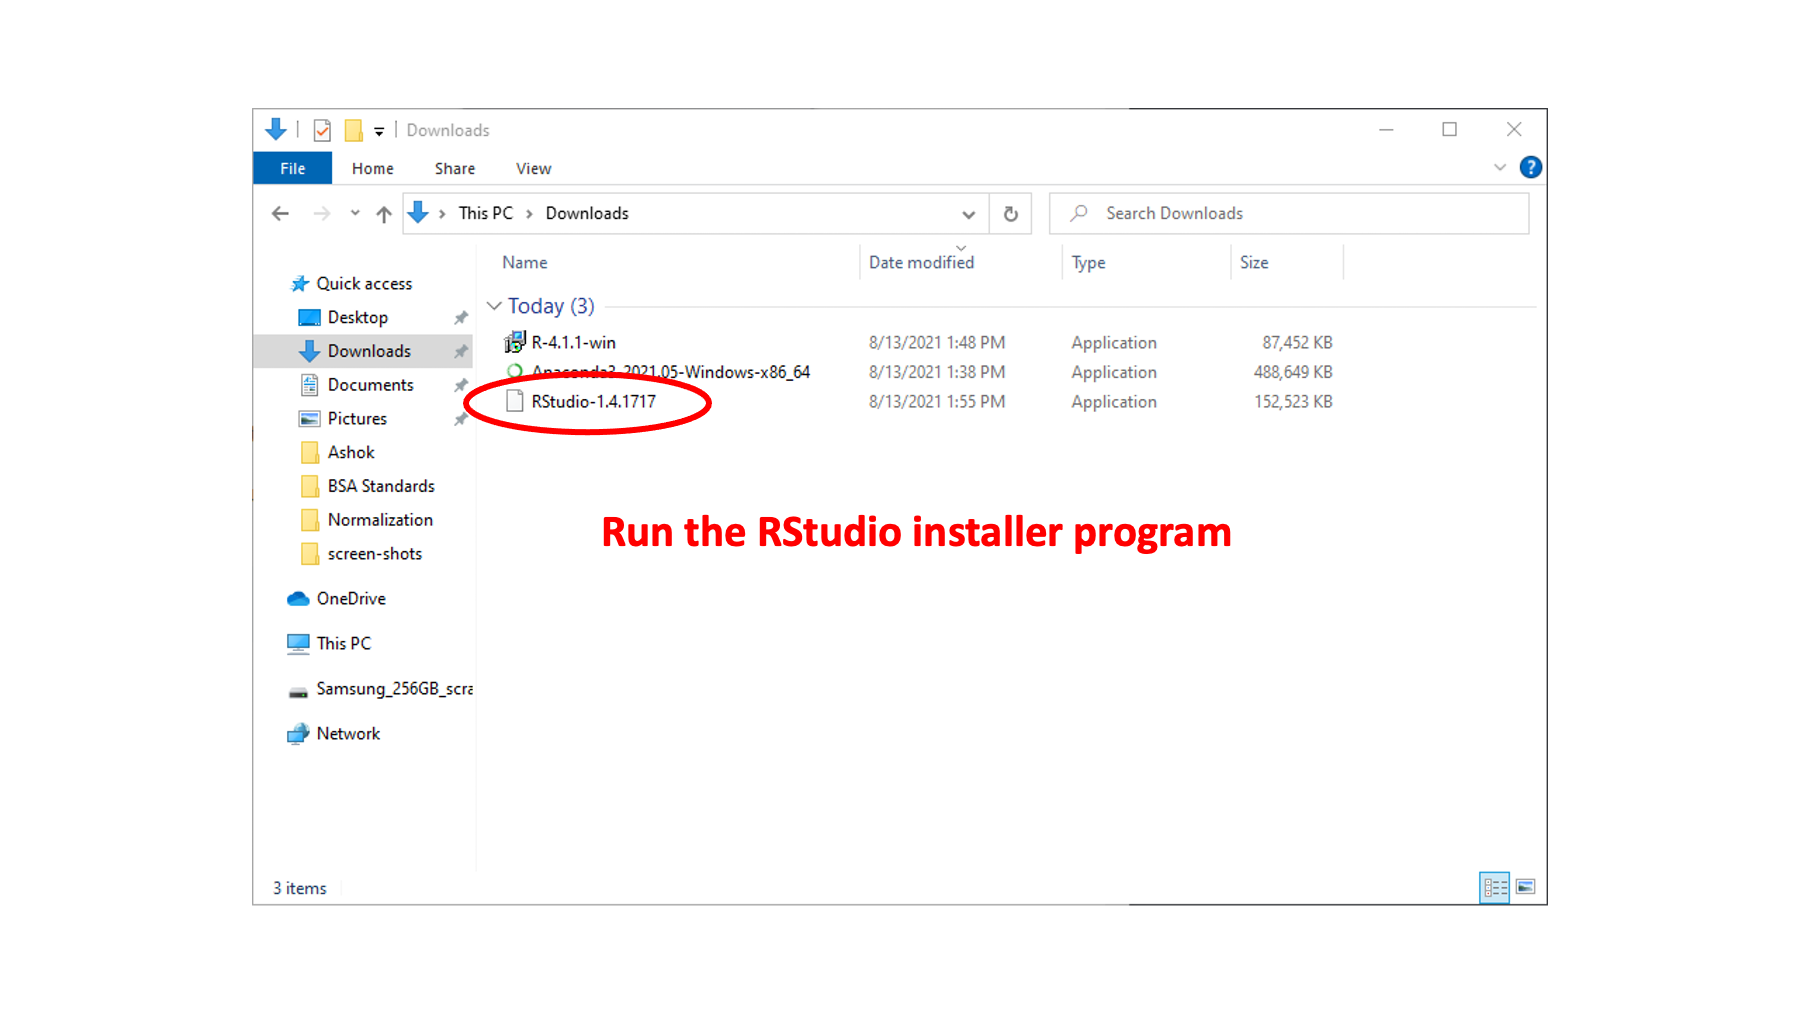Screen dimensions: 1800x1013
Task: Open the Share ribbon tab
Action: [x=455, y=168]
